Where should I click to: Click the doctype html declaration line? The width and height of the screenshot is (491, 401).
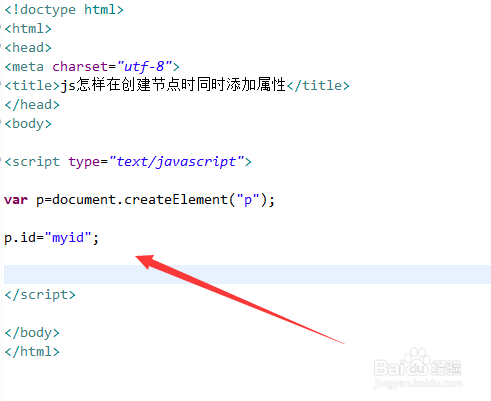coord(64,10)
